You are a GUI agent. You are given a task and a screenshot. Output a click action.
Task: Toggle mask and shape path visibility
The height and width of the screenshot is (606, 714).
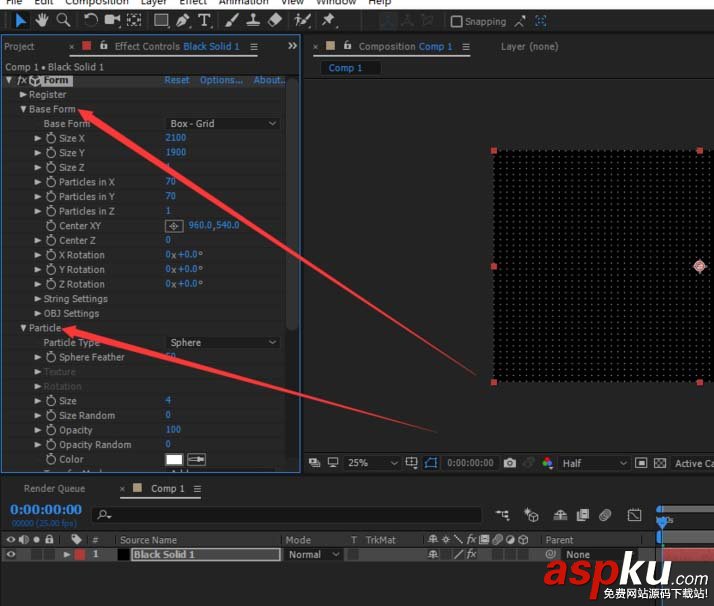point(431,463)
